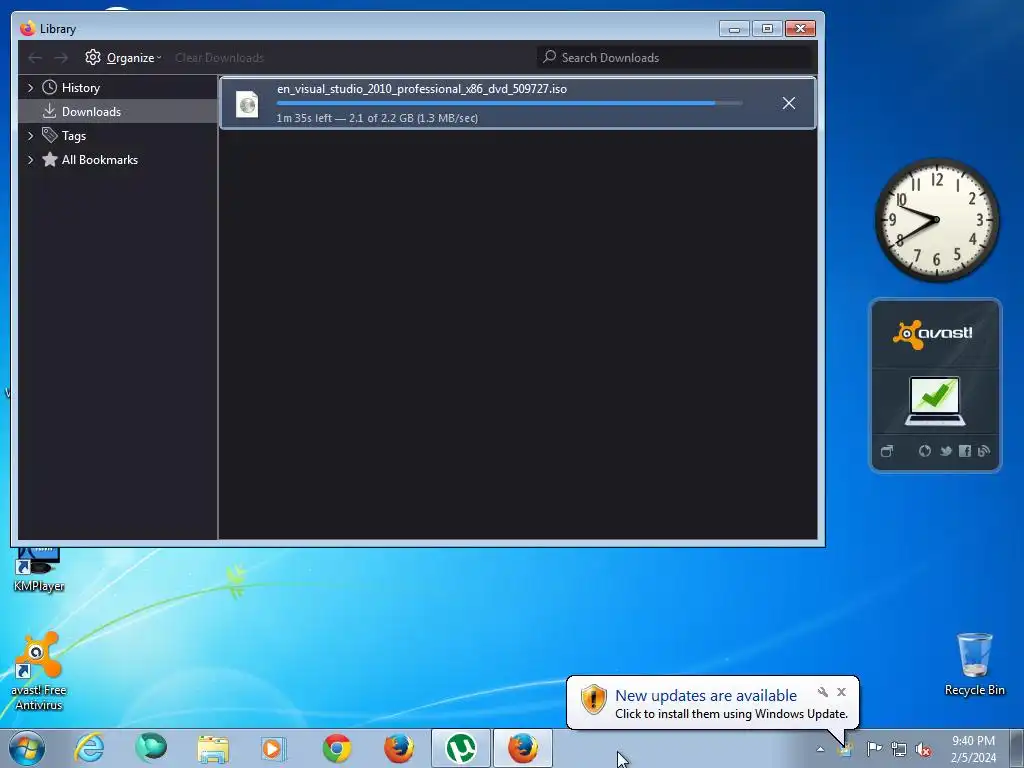
Task: Click the avast! logo in gadget
Action: pos(933,334)
